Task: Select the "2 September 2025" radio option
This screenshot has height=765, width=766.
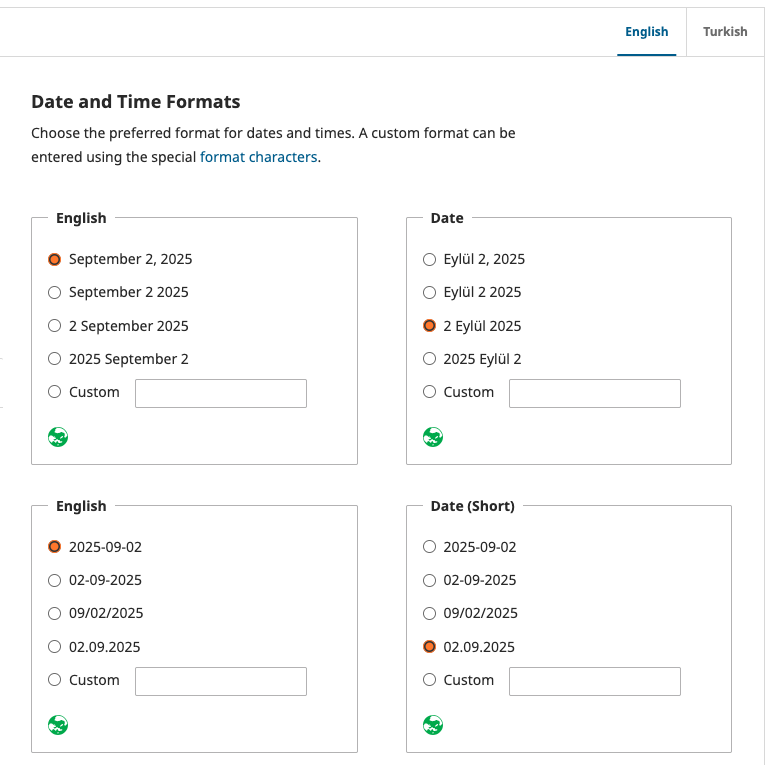Action: point(55,326)
